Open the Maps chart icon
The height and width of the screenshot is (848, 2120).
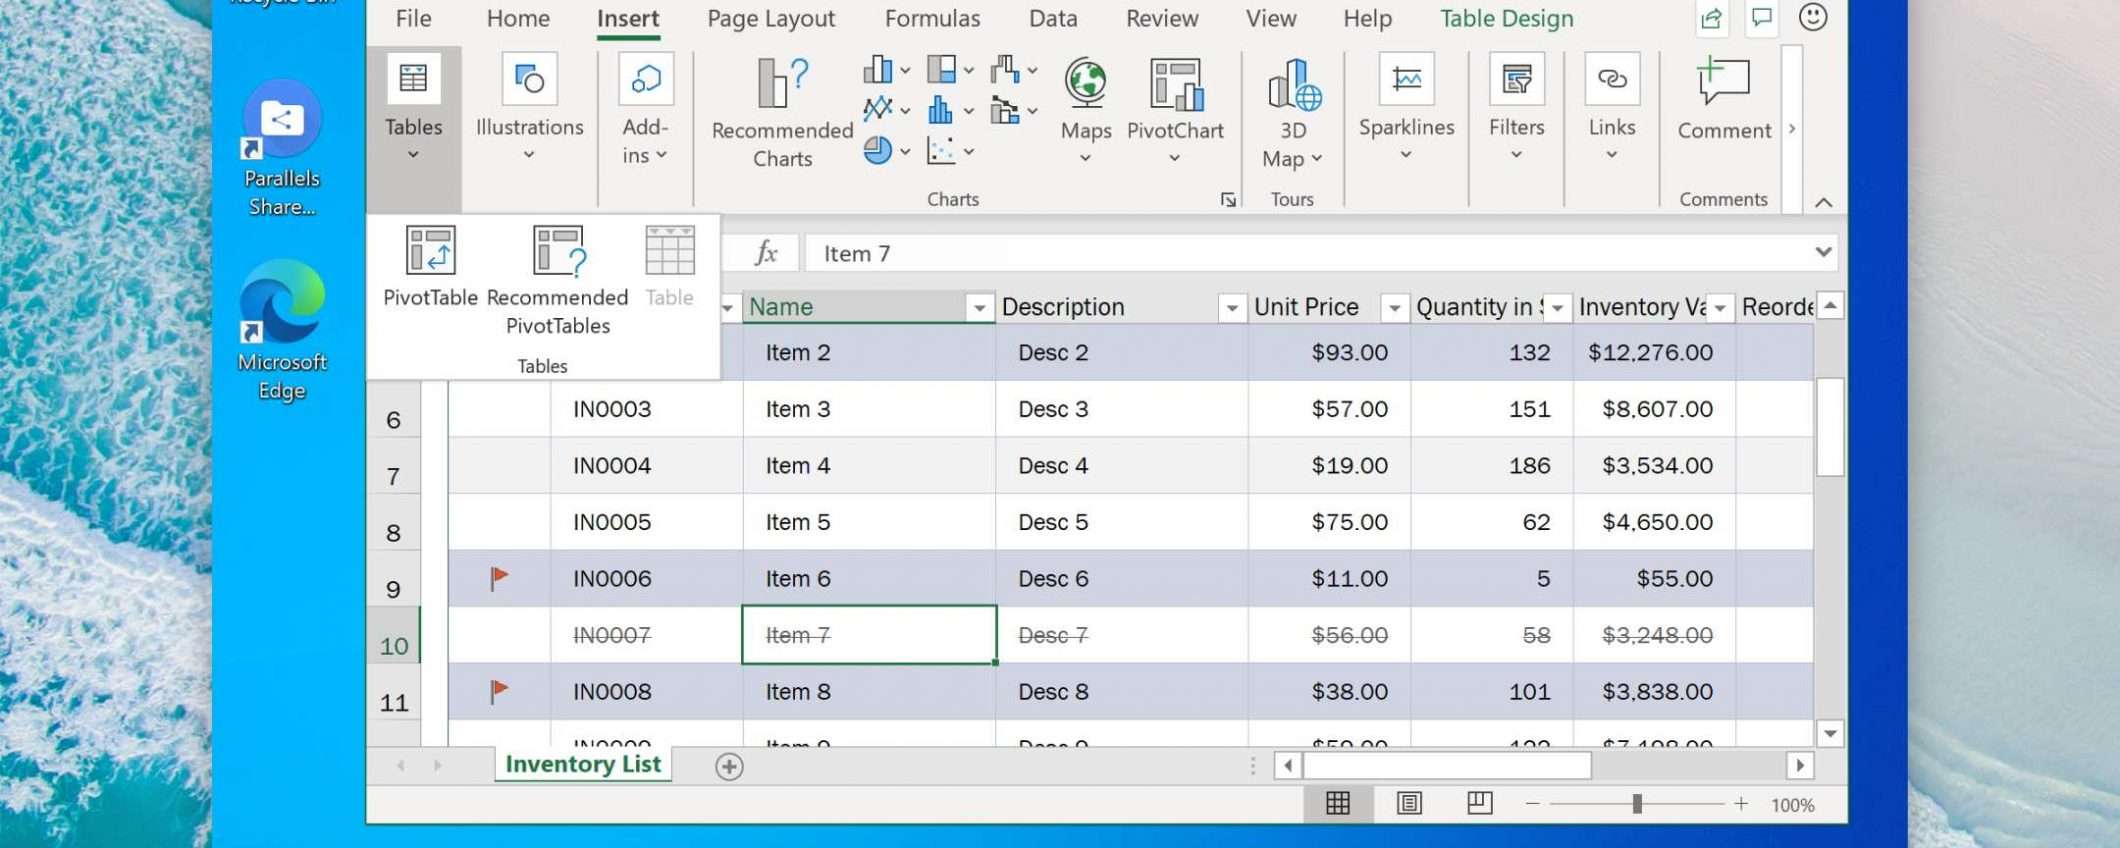click(x=1085, y=84)
